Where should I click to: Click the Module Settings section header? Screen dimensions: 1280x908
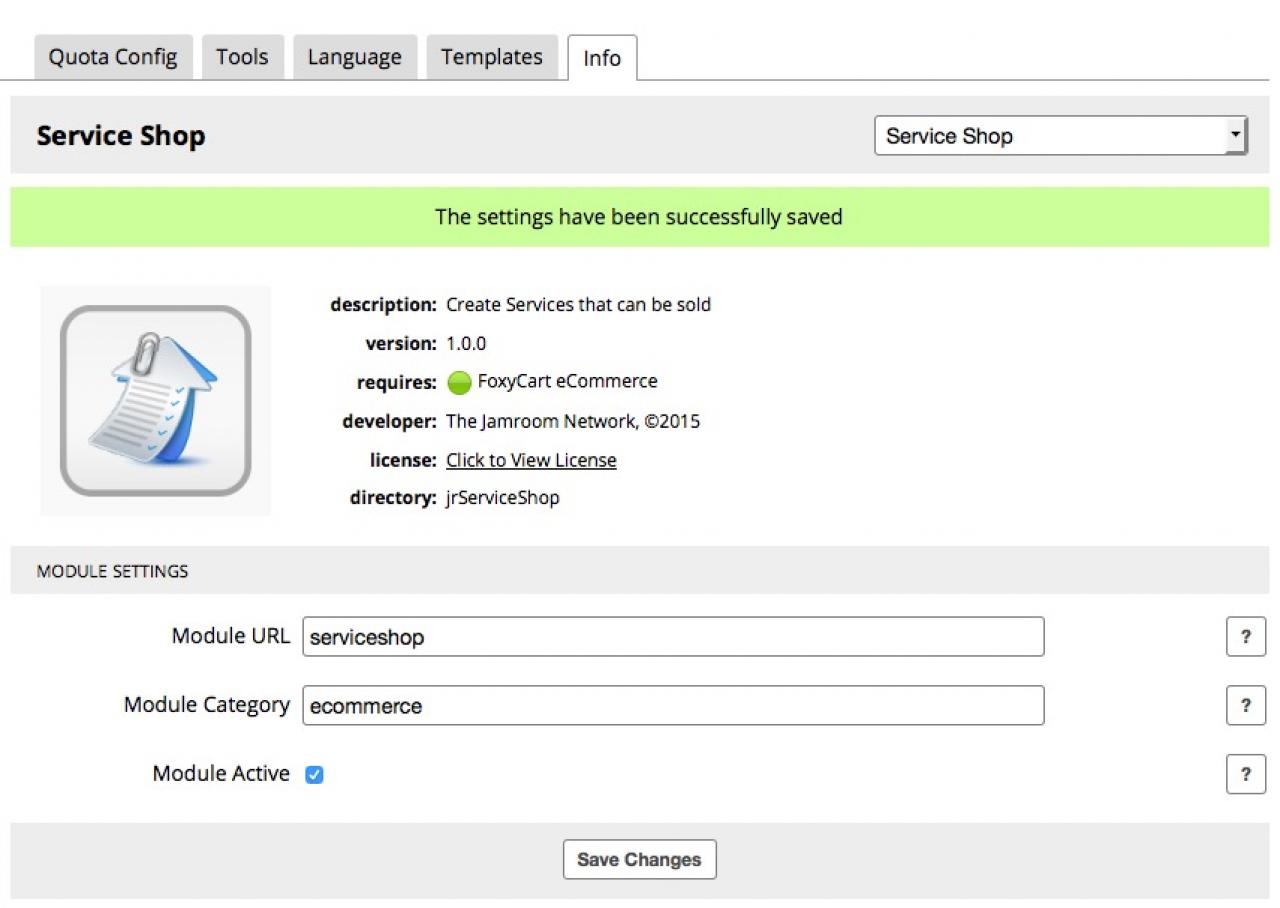pyautogui.click(x=112, y=571)
